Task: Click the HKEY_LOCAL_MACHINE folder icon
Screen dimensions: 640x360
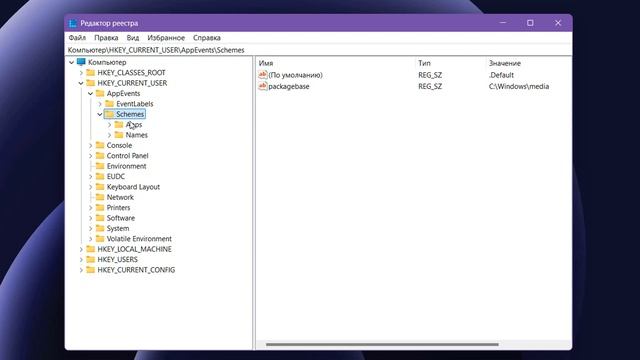Action: tap(91, 249)
